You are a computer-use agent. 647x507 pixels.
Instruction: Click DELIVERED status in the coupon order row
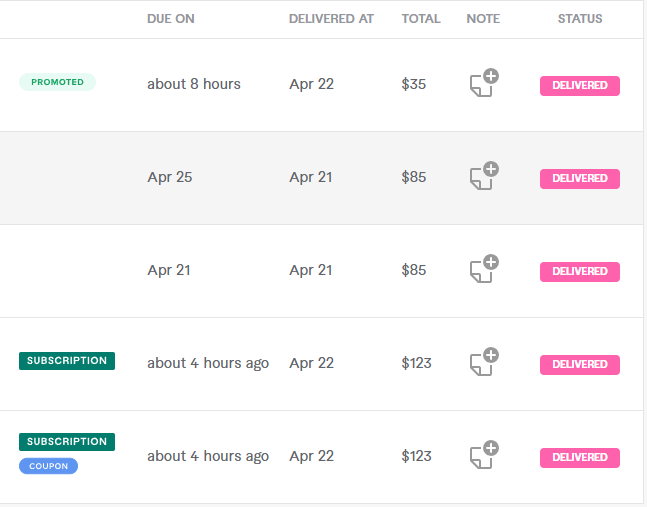point(580,458)
